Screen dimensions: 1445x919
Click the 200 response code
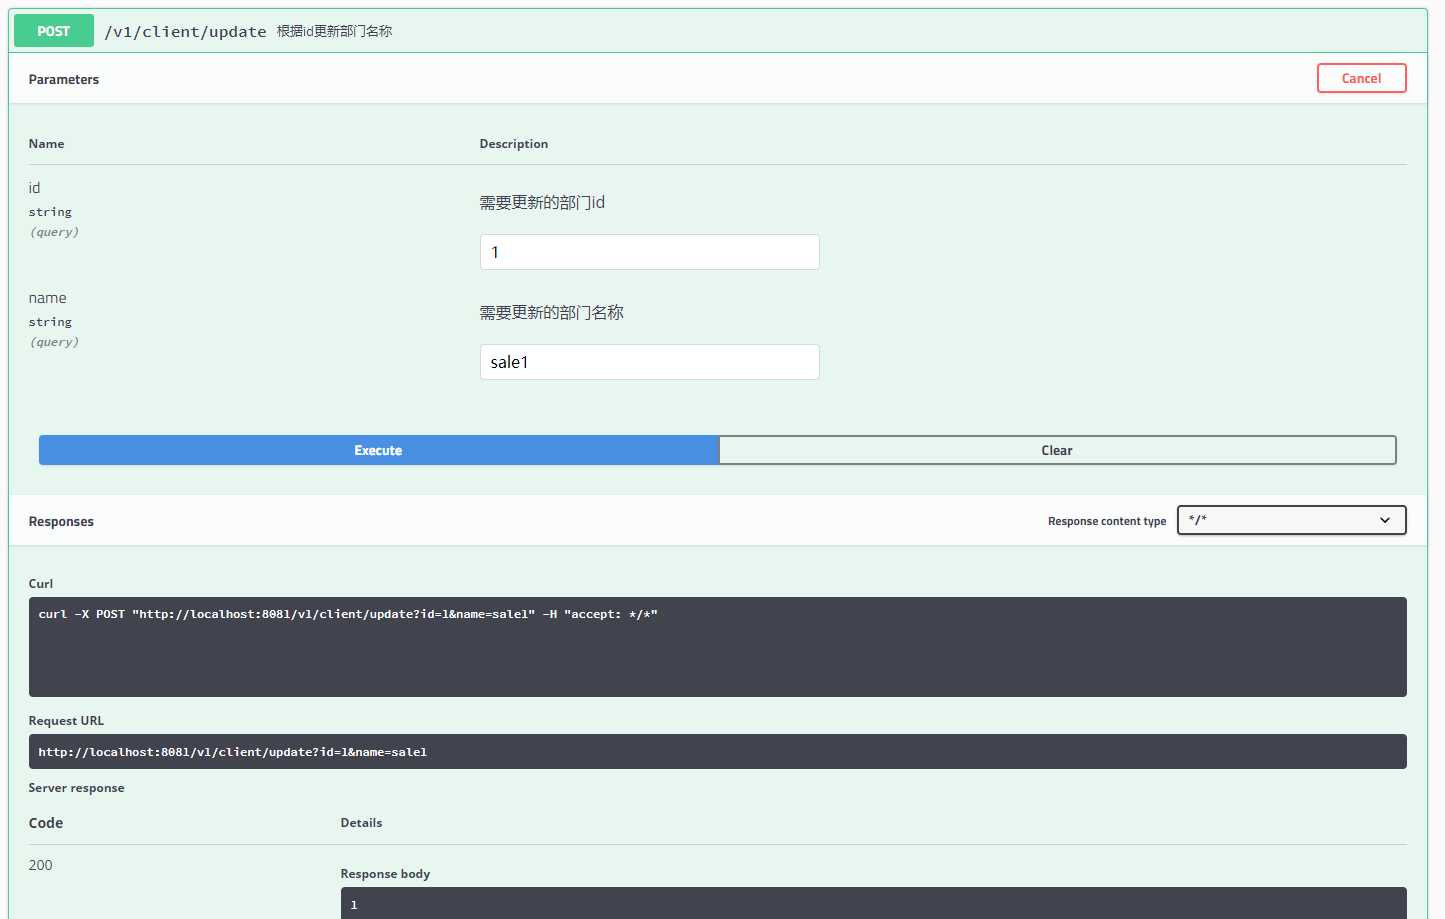40,865
